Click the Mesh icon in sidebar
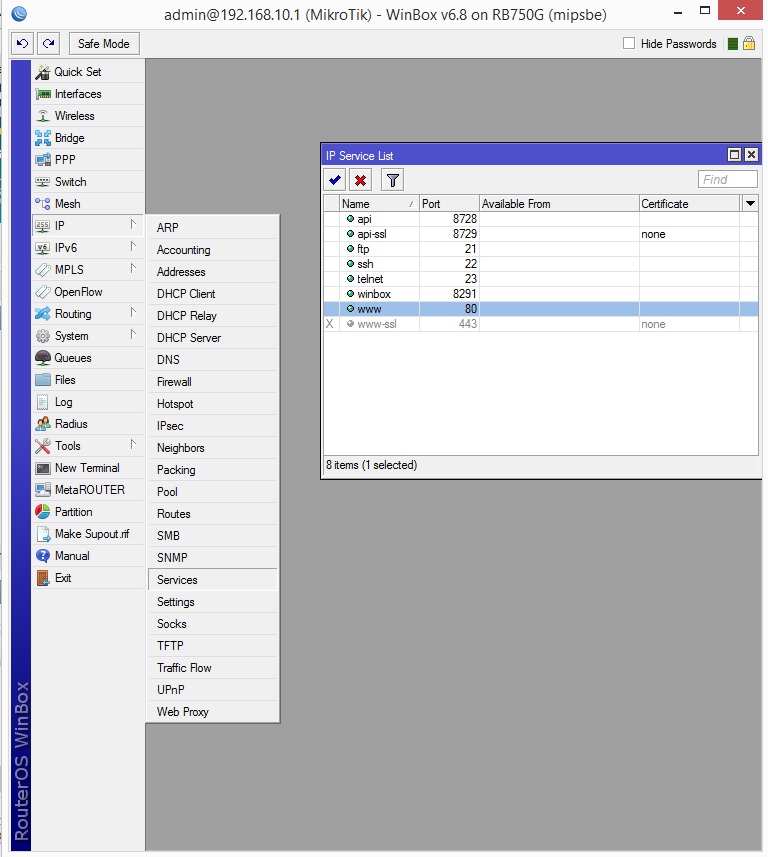 coord(43,204)
